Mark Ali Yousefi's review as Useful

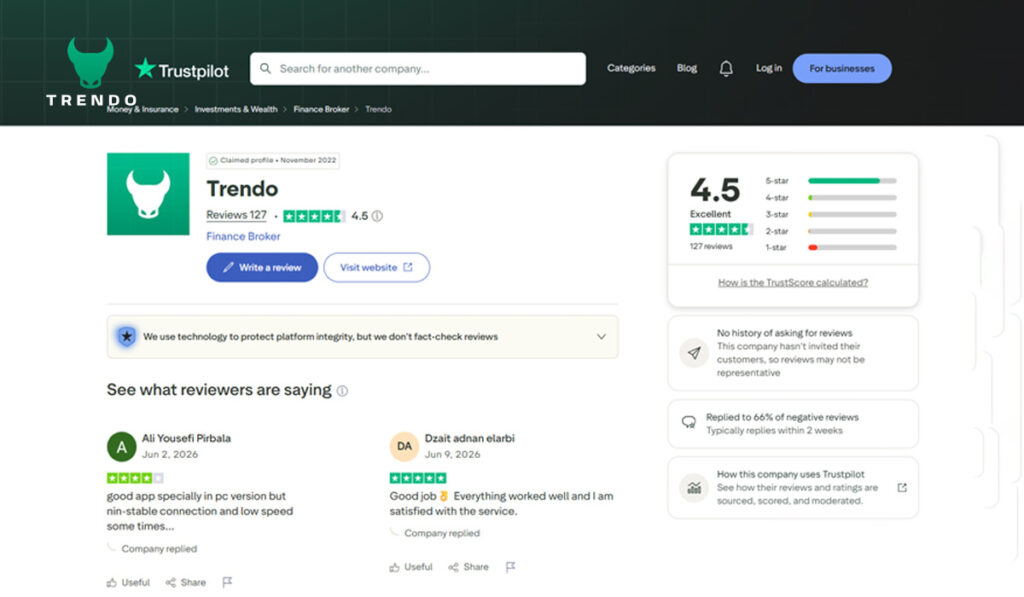point(129,583)
